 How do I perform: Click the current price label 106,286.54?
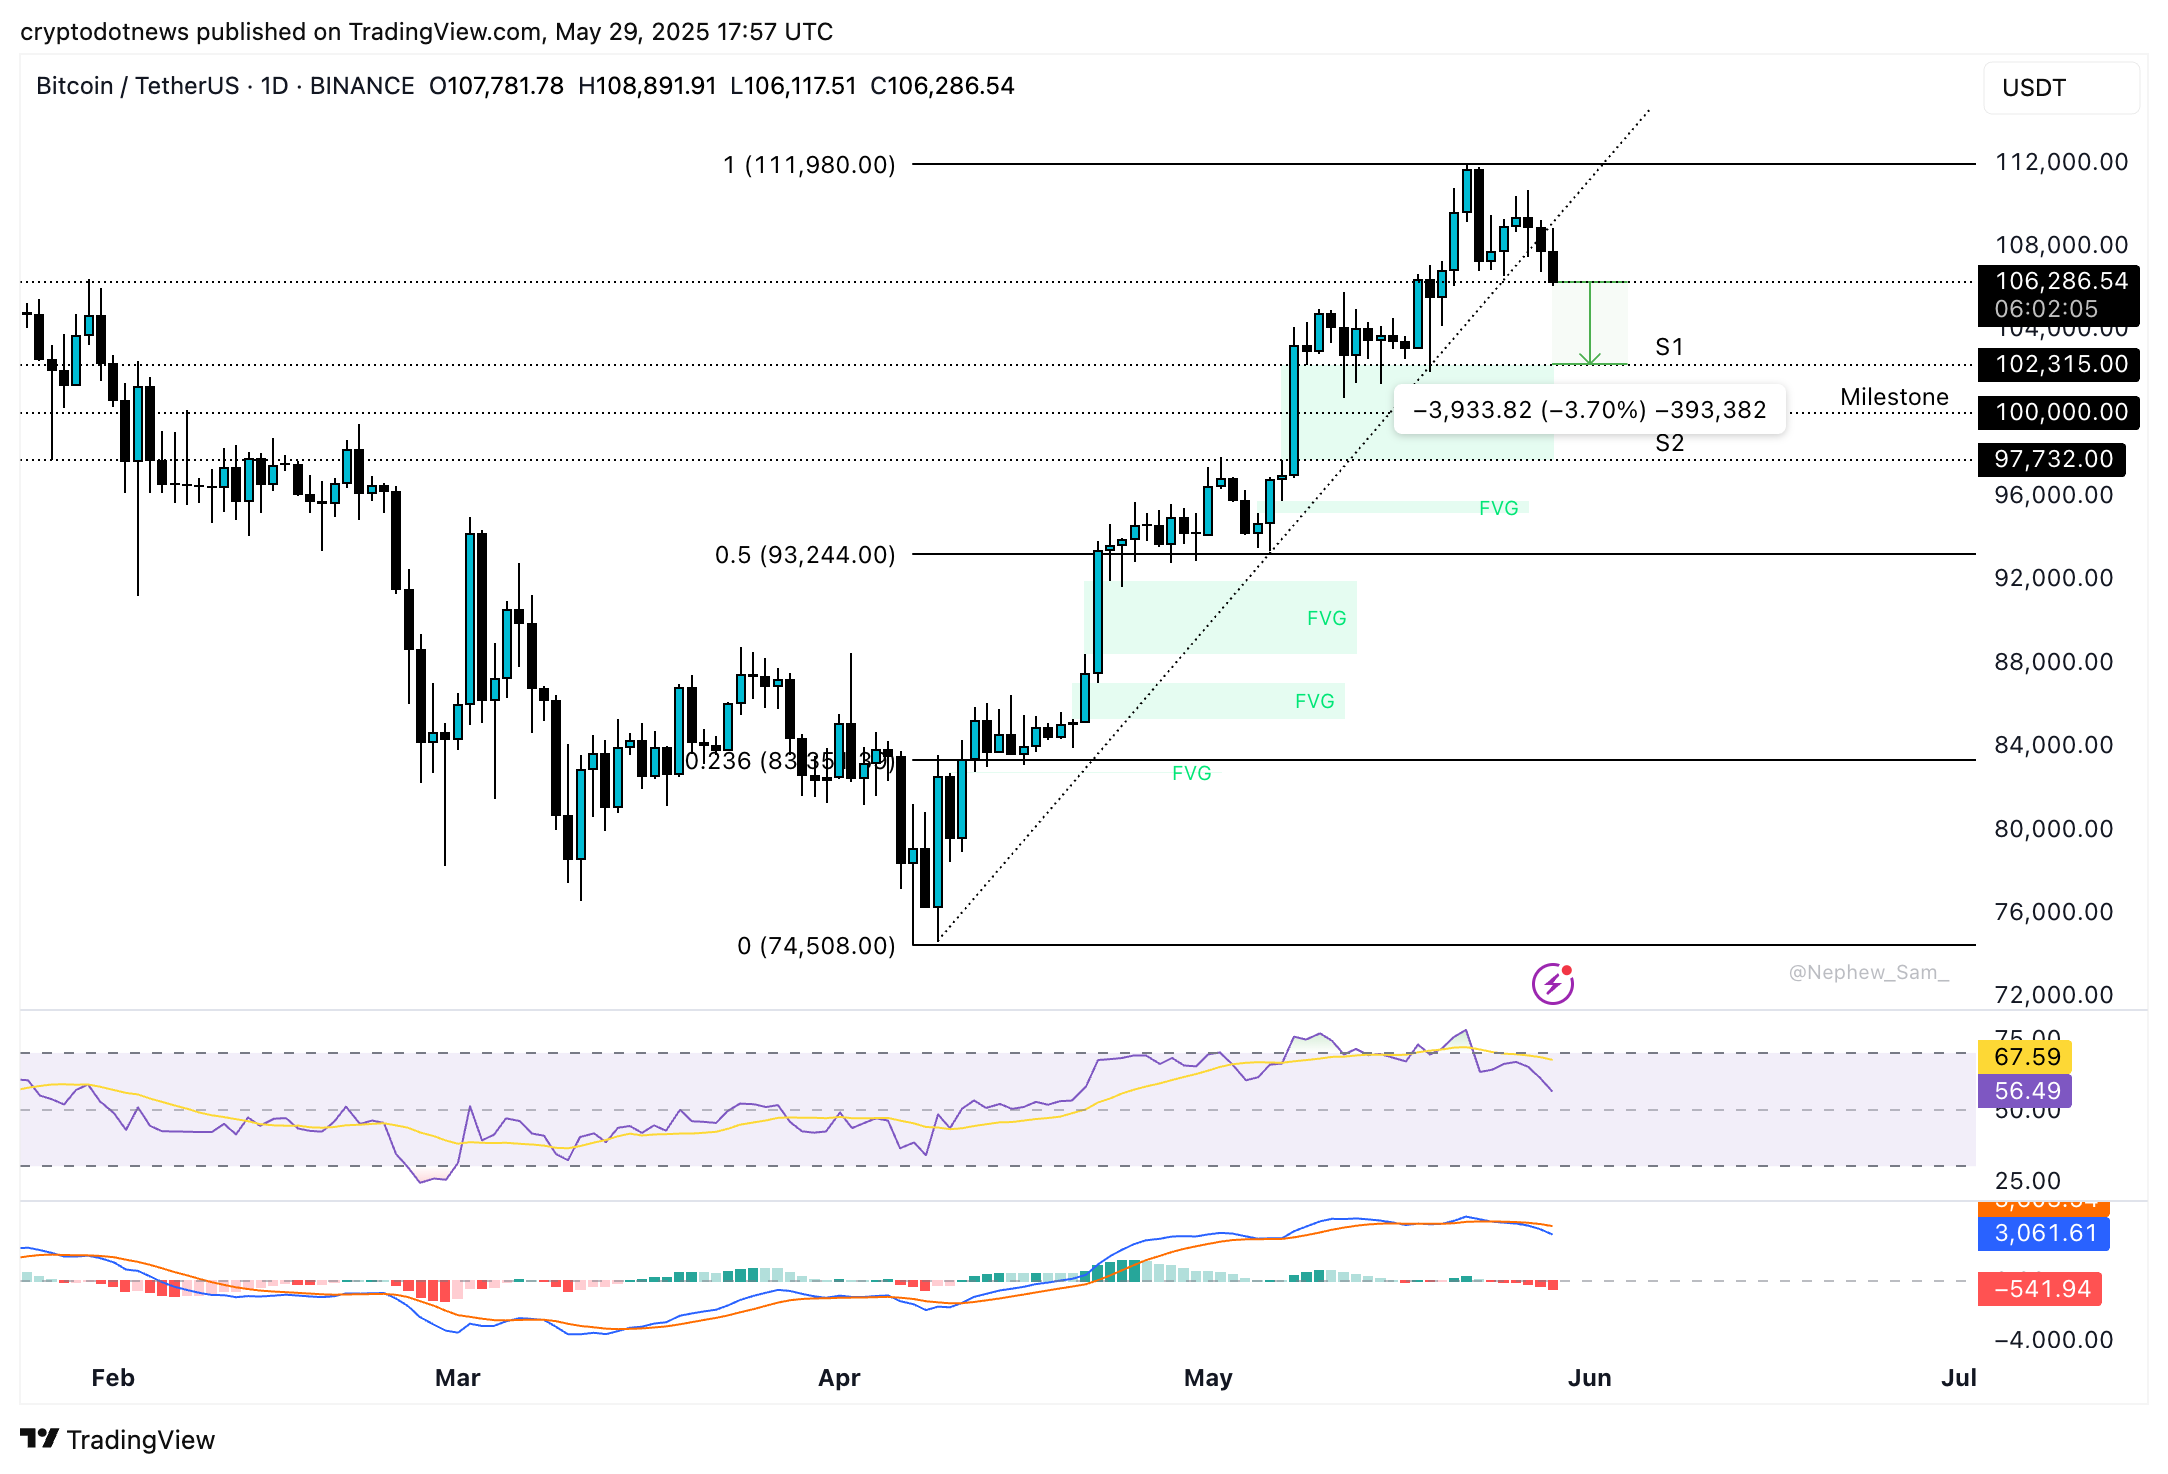click(x=2060, y=282)
